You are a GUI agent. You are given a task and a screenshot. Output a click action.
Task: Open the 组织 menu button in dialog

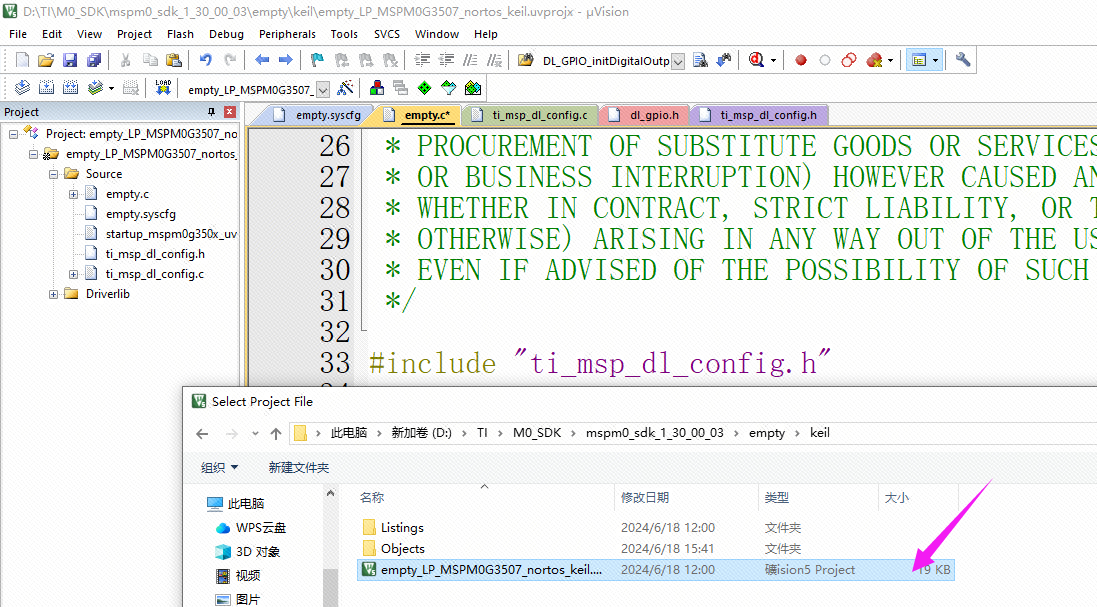(x=219, y=467)
